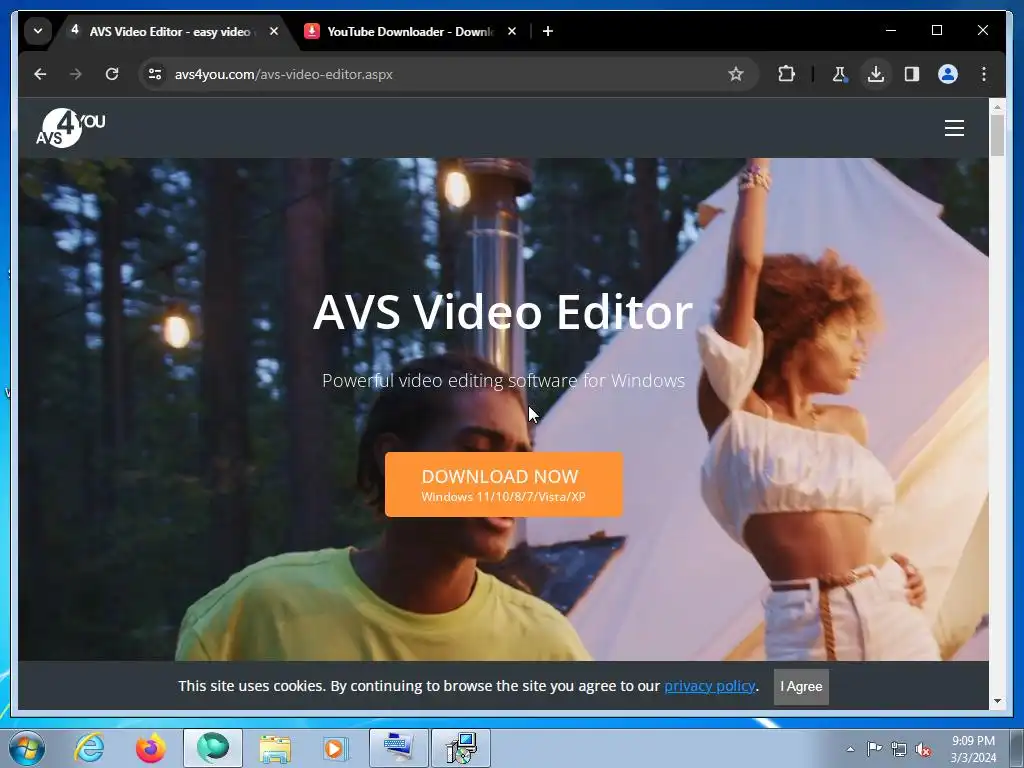Show browser downloads panel
1024x768 pixels.
click(x=876, y=74)
